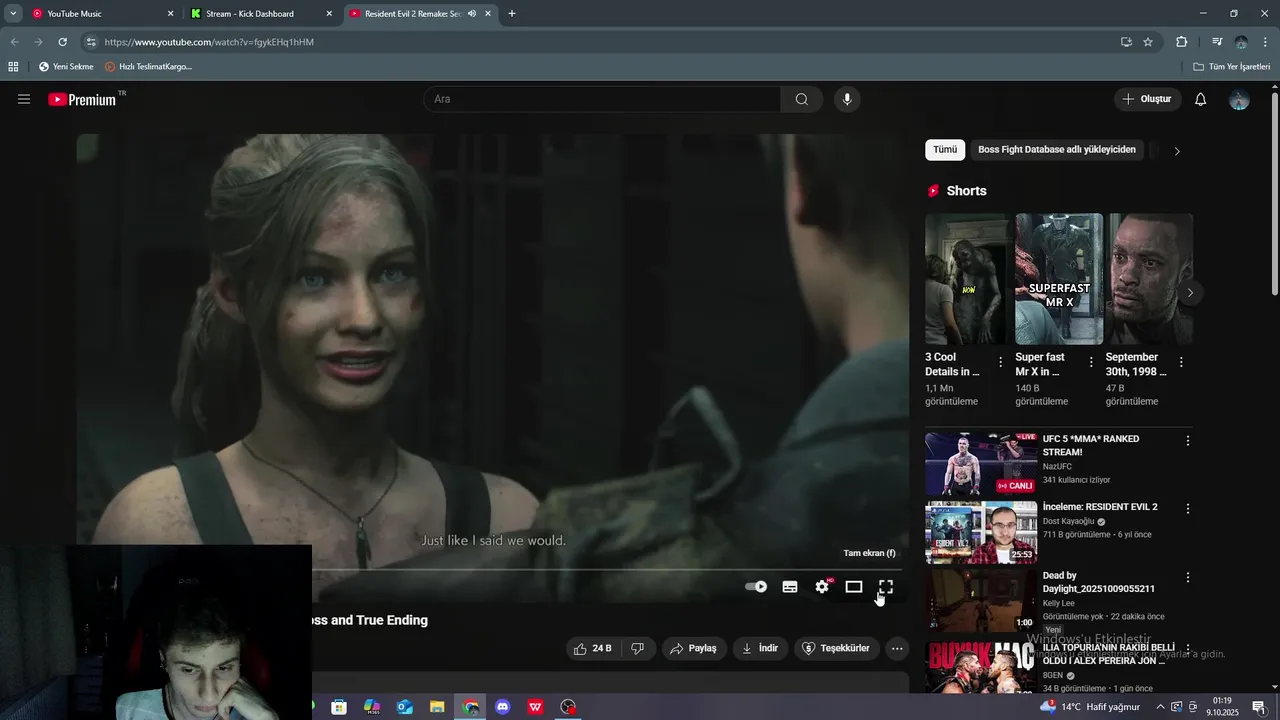Screen dimensions: 1280x720
Task: Open UFC 5 ranked stream thumbnail
Action: [981, 464]
